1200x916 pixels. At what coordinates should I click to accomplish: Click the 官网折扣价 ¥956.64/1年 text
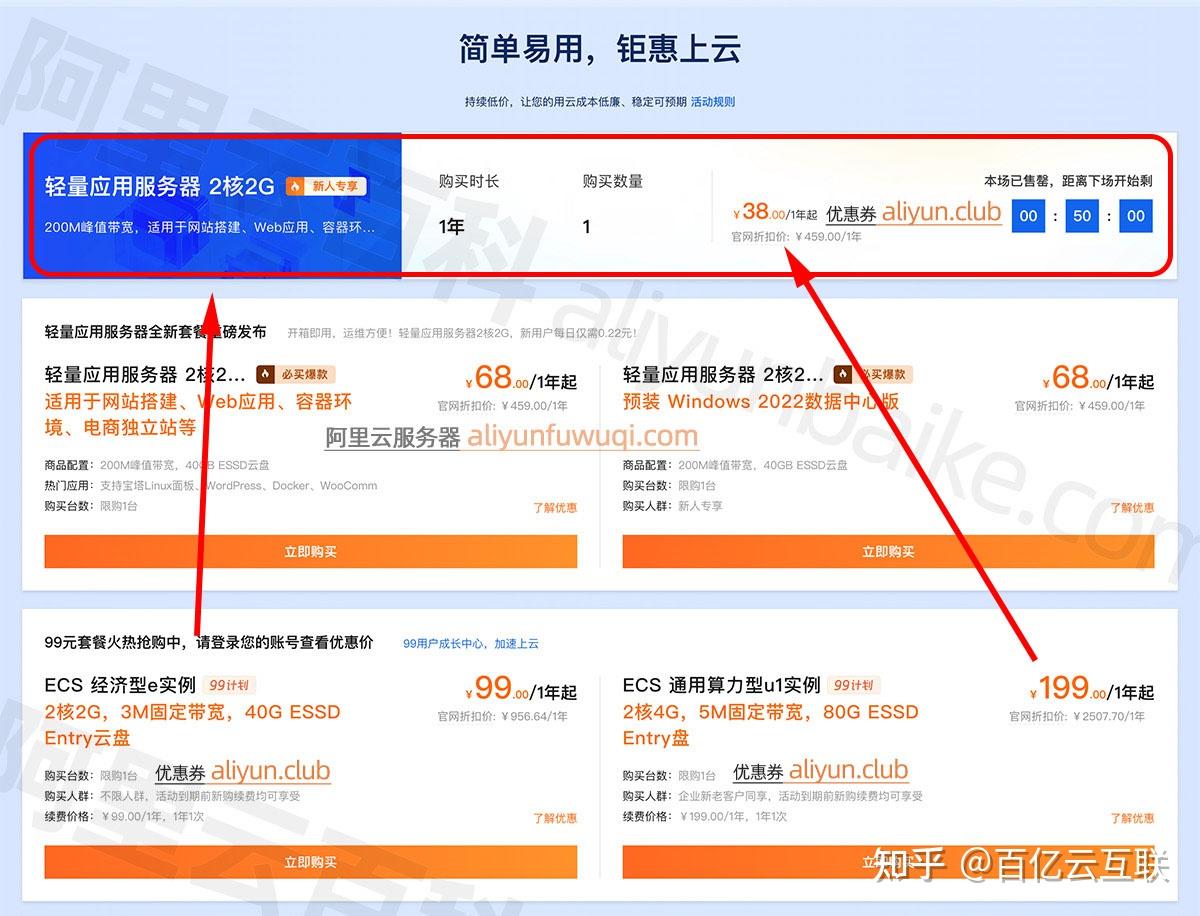(503, 716)
